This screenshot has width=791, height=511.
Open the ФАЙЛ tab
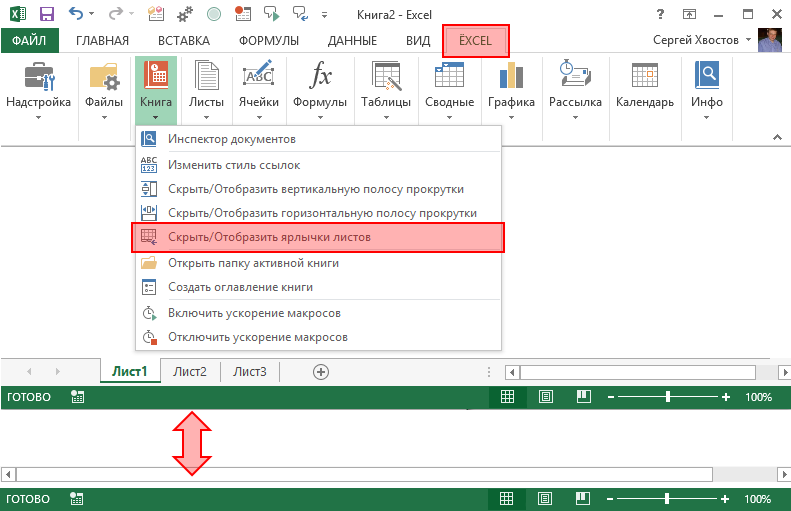coord(29,40)
